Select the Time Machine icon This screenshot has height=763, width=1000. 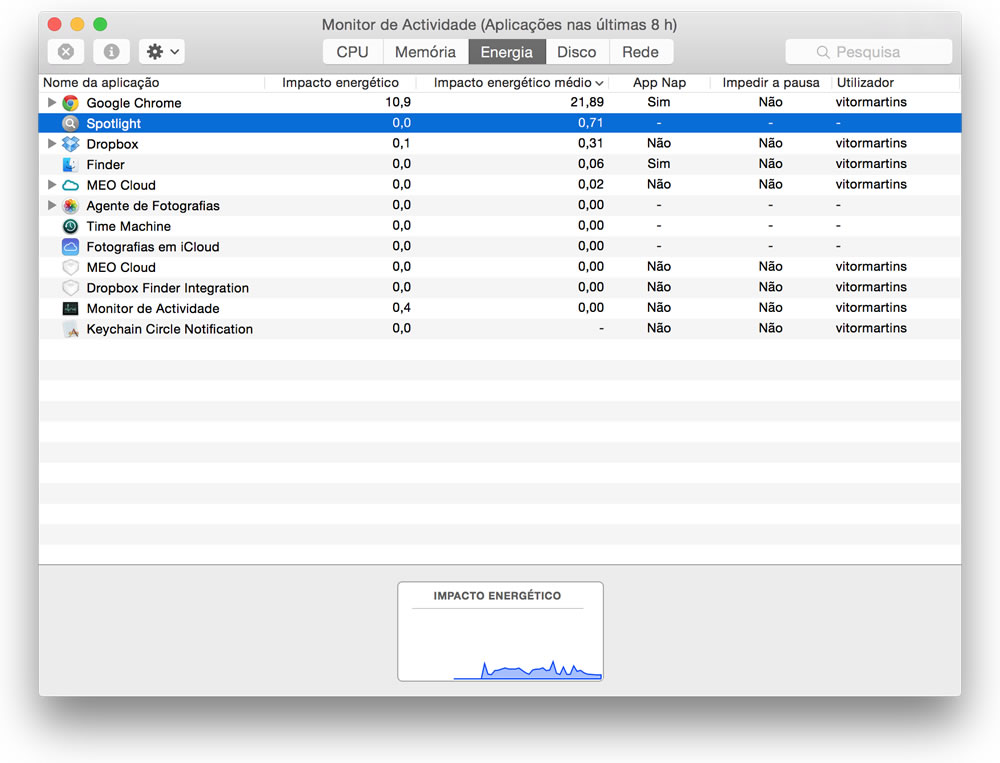point(70,226)
